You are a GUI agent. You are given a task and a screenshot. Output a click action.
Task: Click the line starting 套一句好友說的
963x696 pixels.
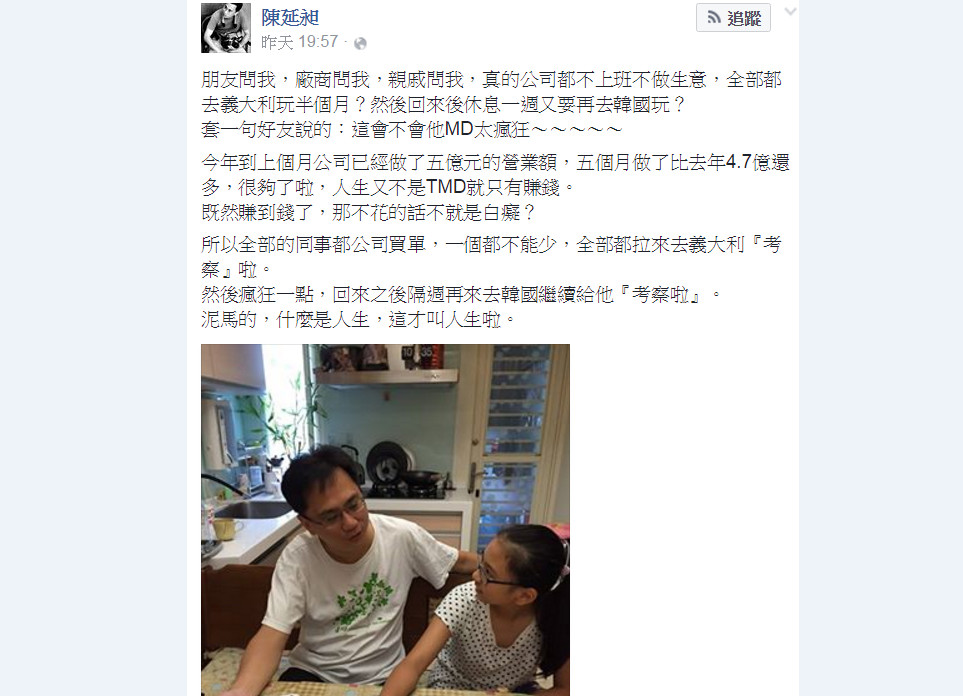point(412,130)
